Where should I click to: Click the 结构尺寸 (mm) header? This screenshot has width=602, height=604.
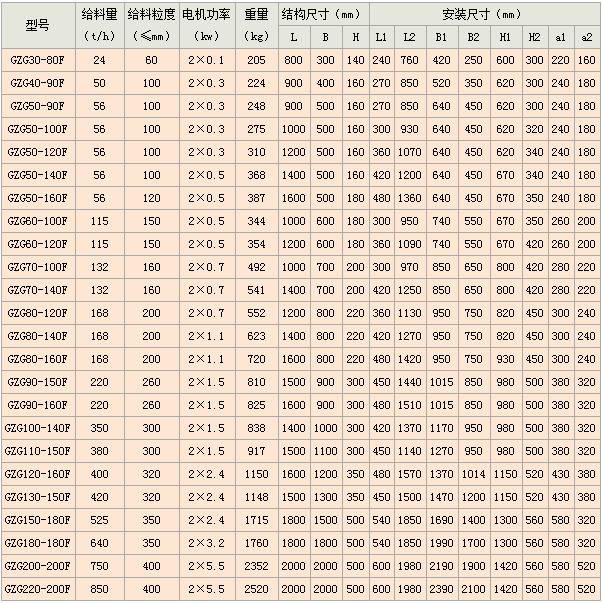tap(323, 15)
